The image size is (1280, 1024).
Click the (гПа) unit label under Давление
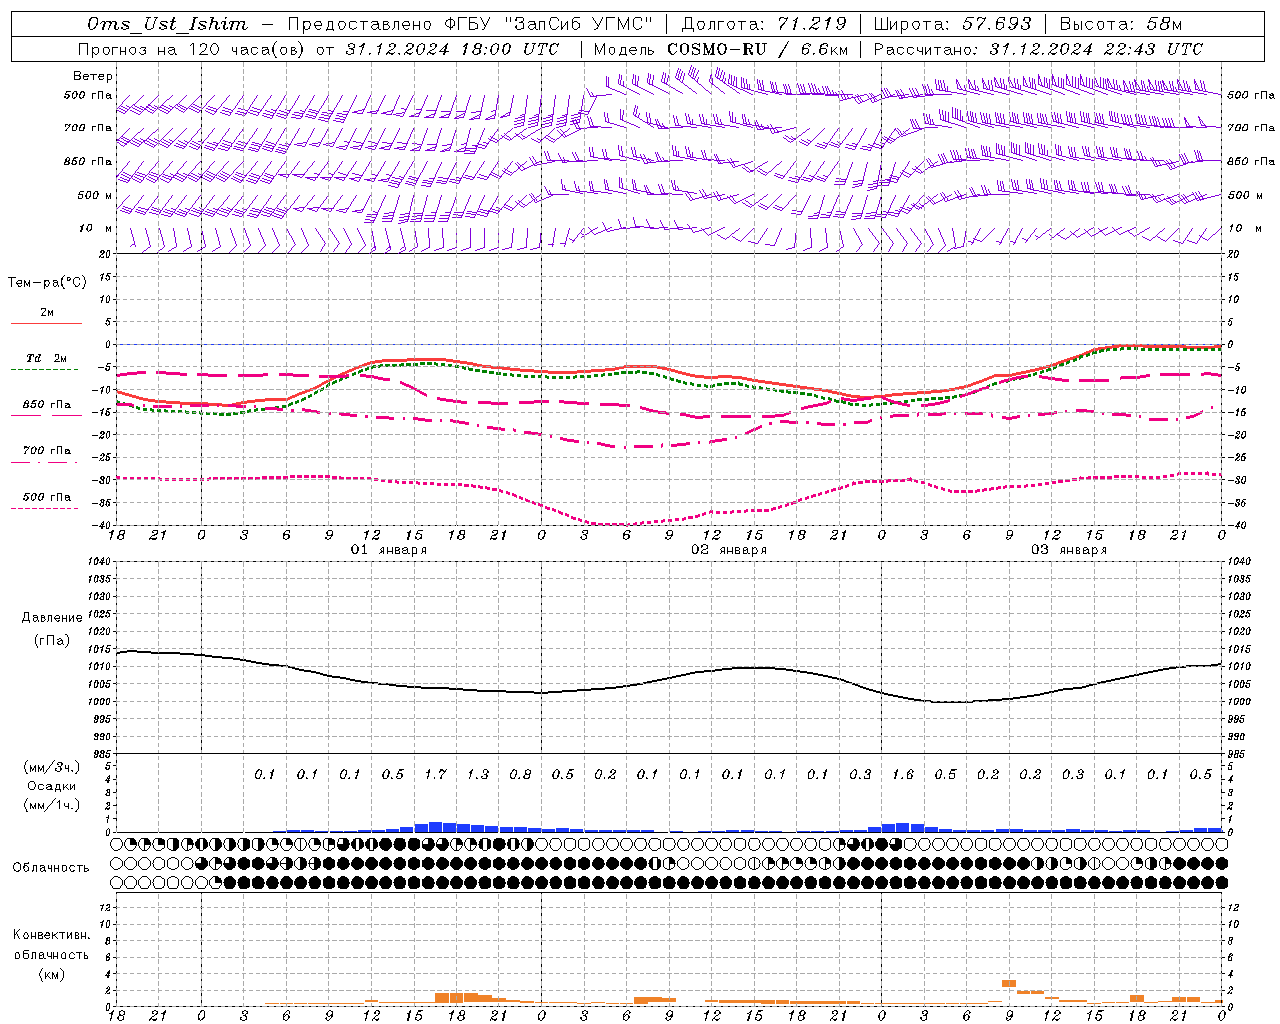tap(52, 640)
